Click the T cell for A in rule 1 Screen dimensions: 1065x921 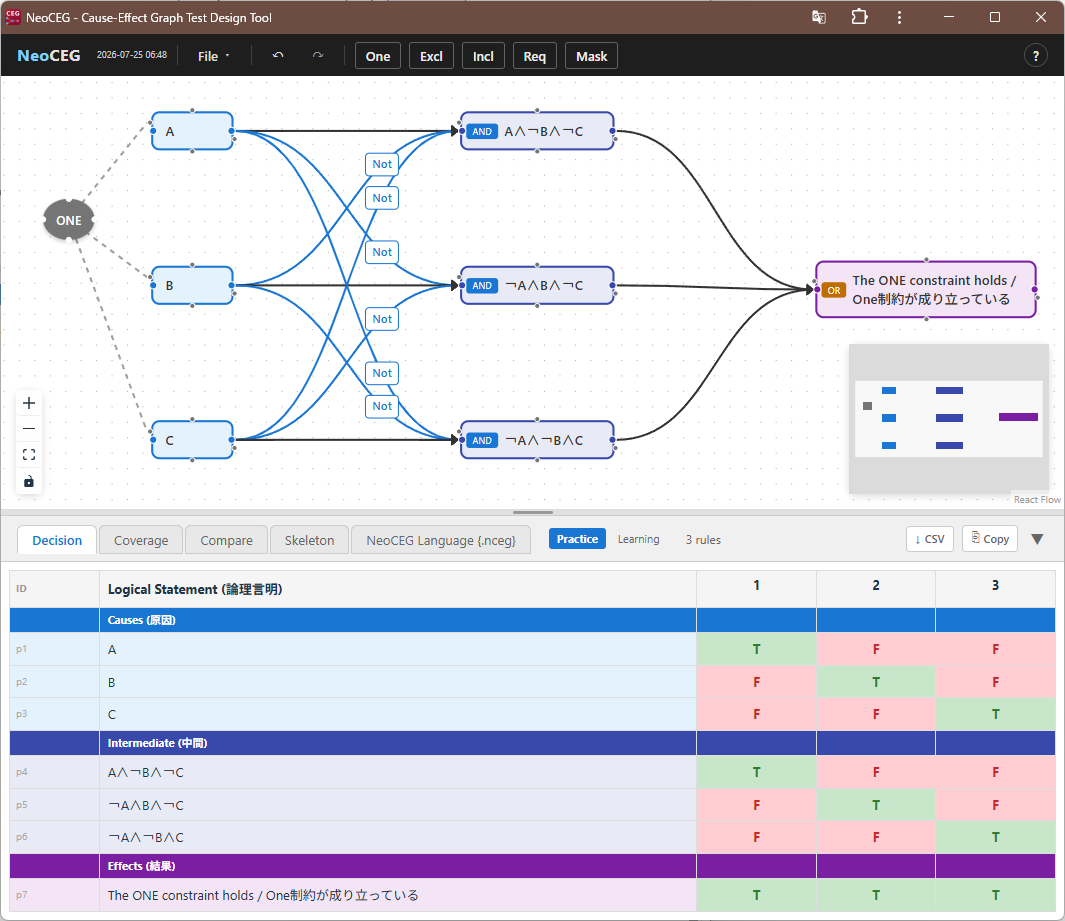point(756,649)
